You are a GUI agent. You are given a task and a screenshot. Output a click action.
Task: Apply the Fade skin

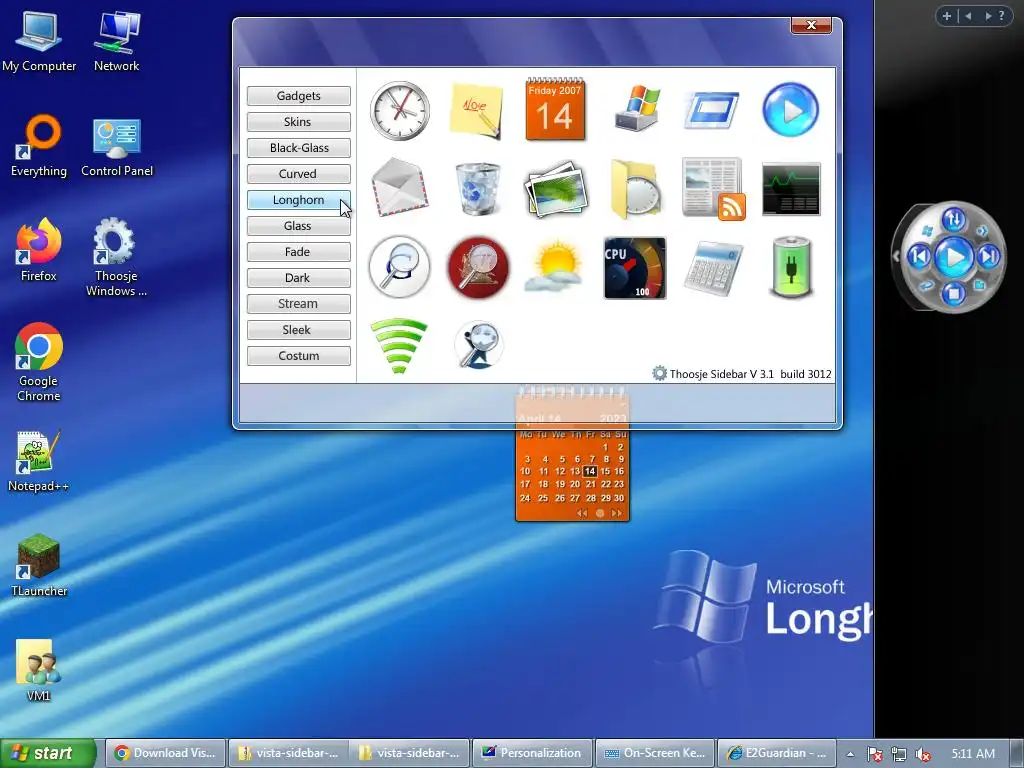[x=298, y=252]
